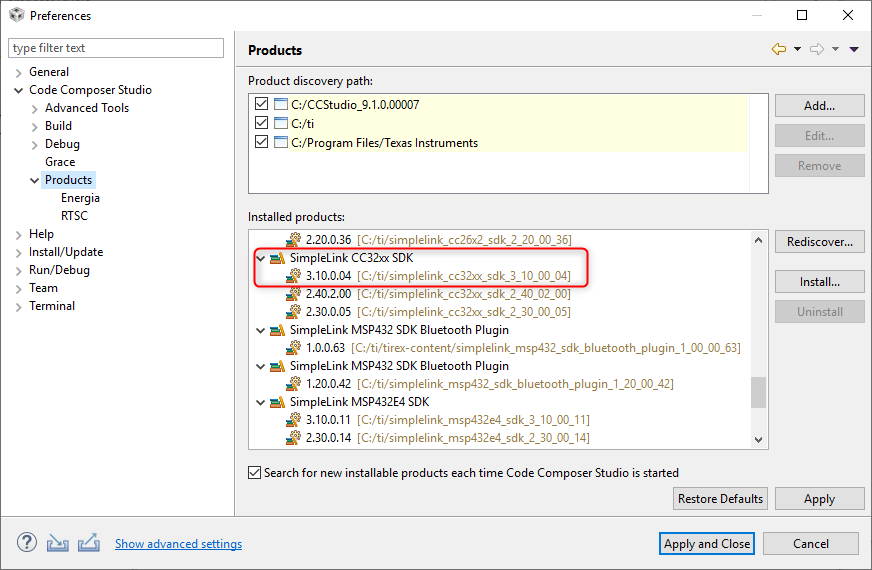872x570 pixels.
Task: Expand the Build preferences node
Action: 35,126
